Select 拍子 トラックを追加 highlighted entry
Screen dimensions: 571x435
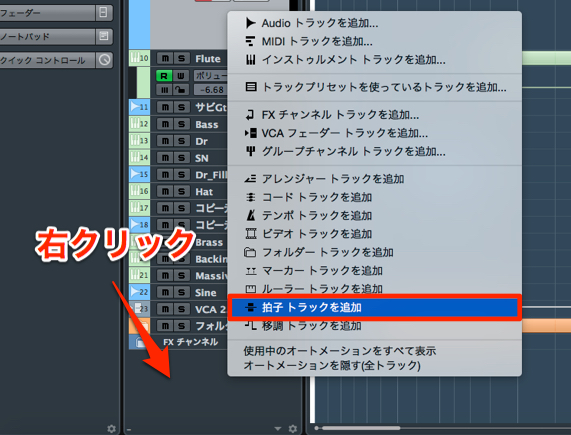[x=374, y=308]
